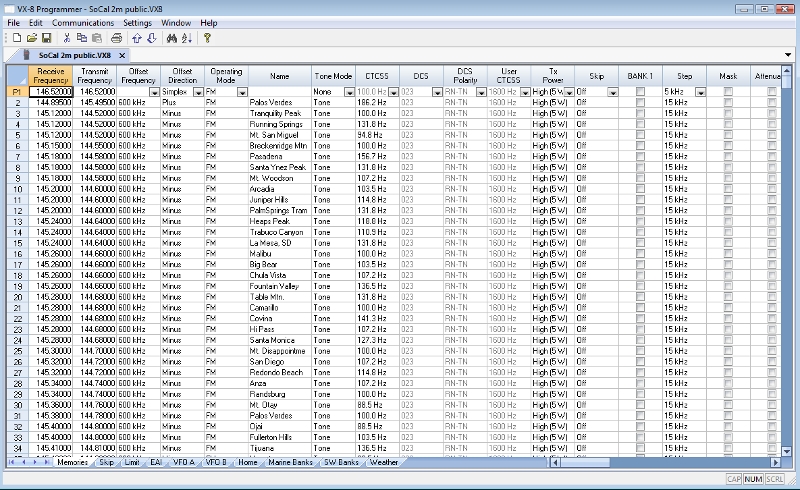Screen dimensions: 800x490
Task: Click the New file toolbar icon
Action: pos(17,38)
